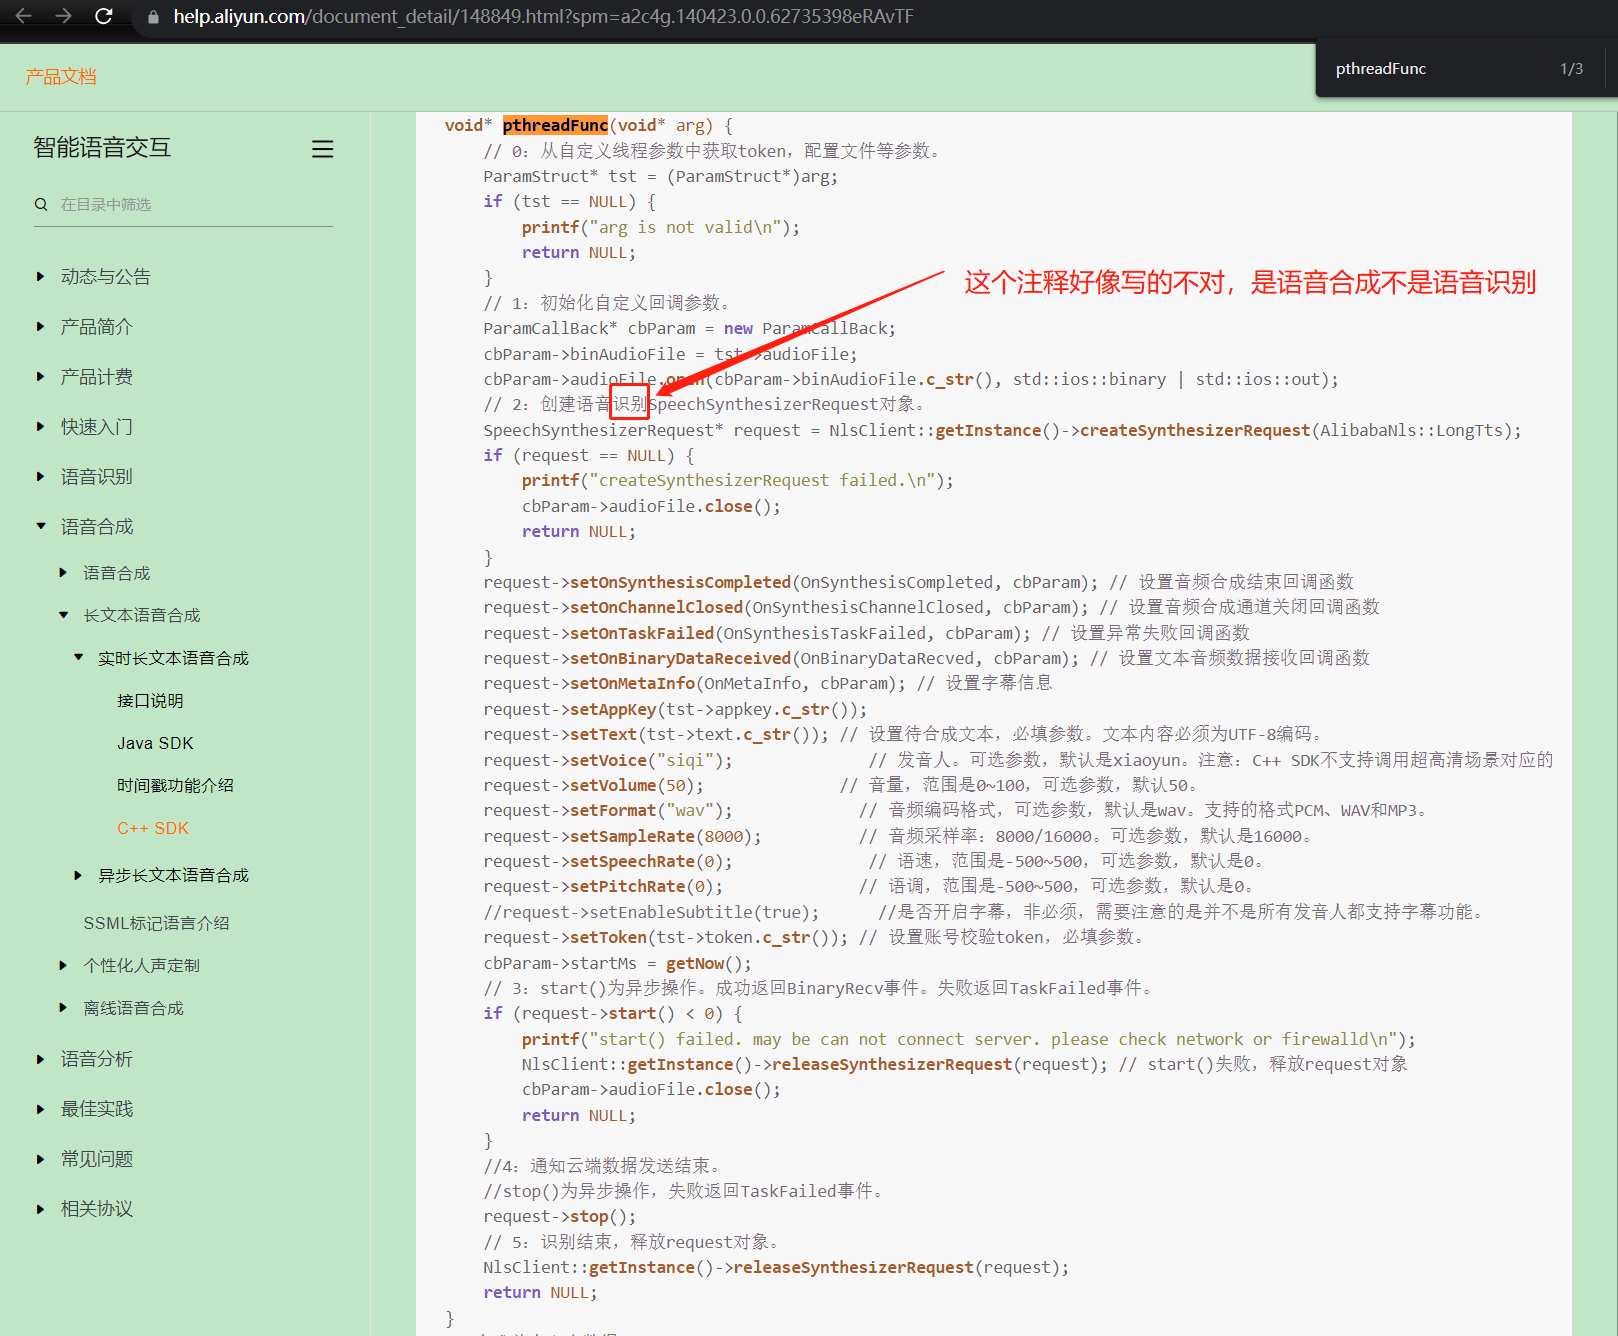1618x1336 pixels.
Task: Expand the 快速入门 arrow
Action: tap(40, 426)
